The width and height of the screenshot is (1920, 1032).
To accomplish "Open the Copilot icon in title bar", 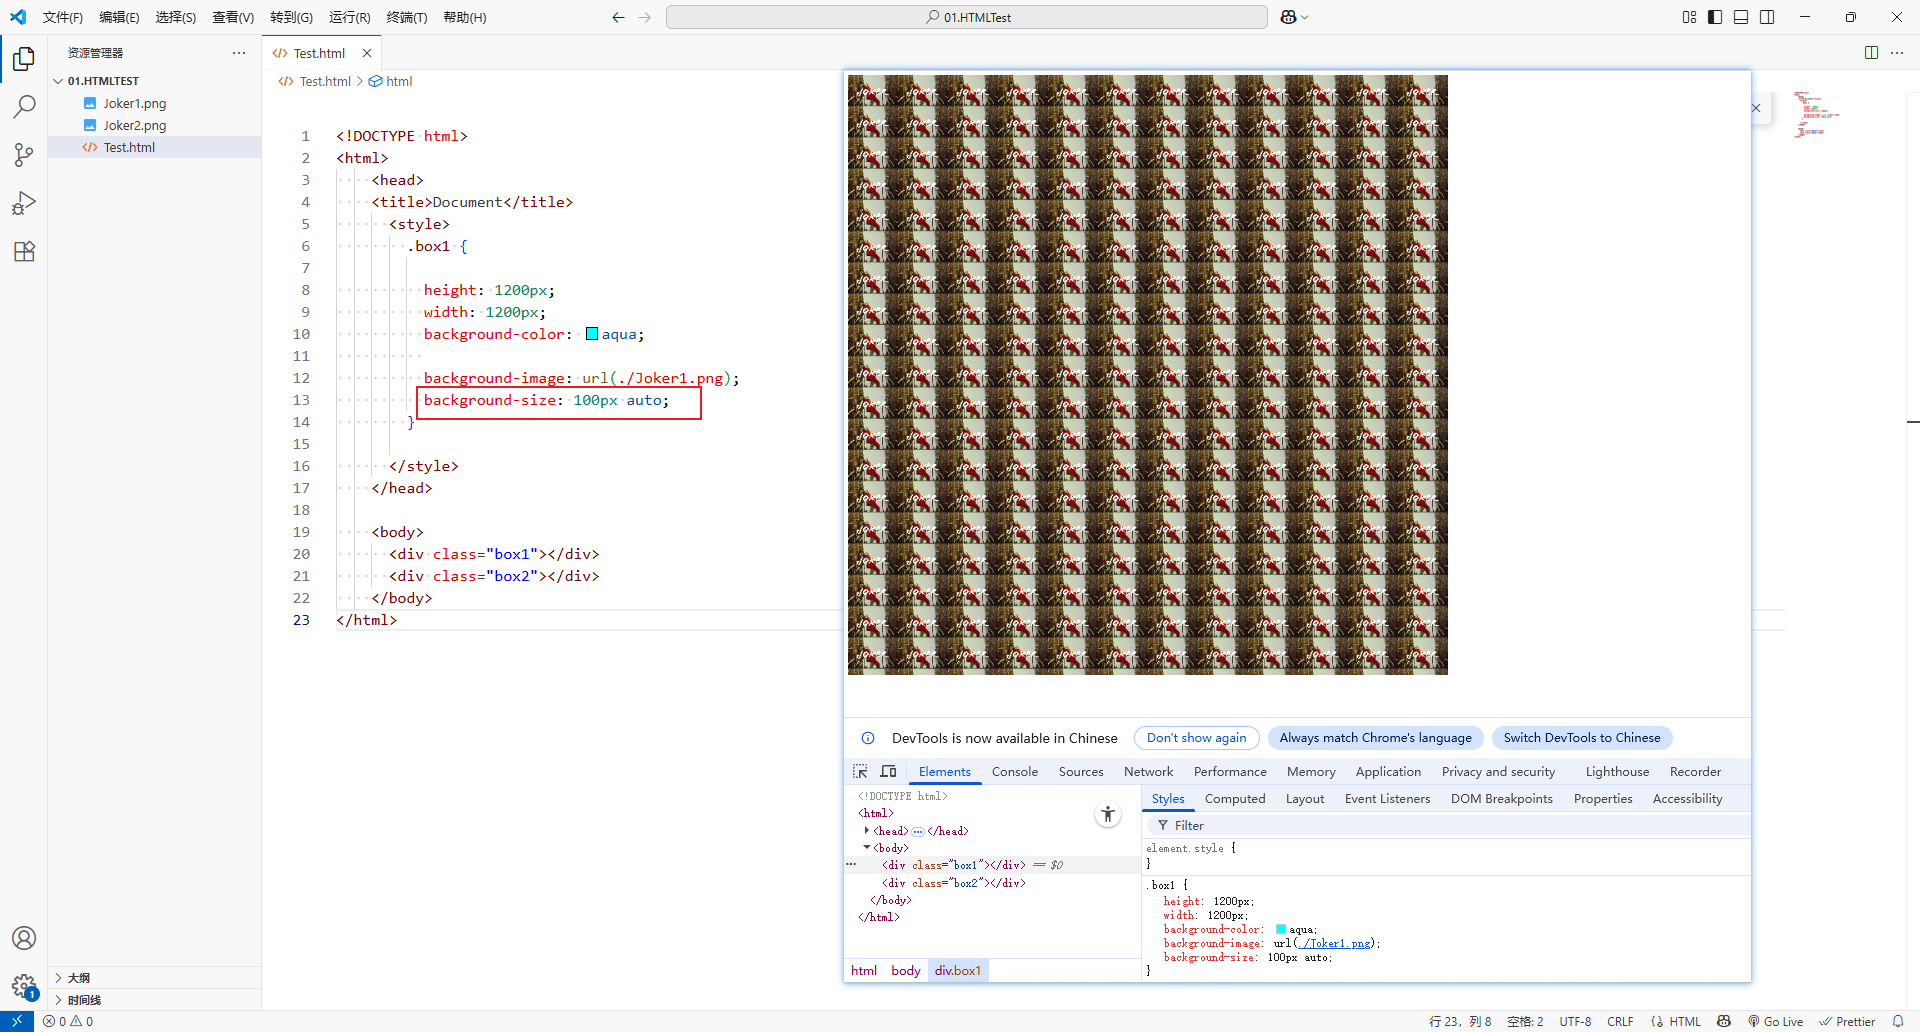I will click(x=1288, y=17).
